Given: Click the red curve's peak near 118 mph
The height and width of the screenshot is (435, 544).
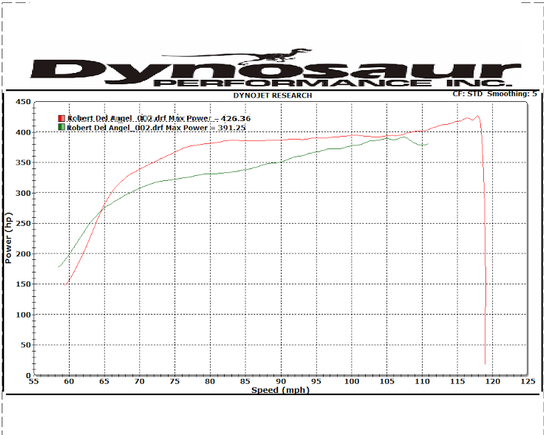Looking at the screenshot, I should [x=478, y=116].
